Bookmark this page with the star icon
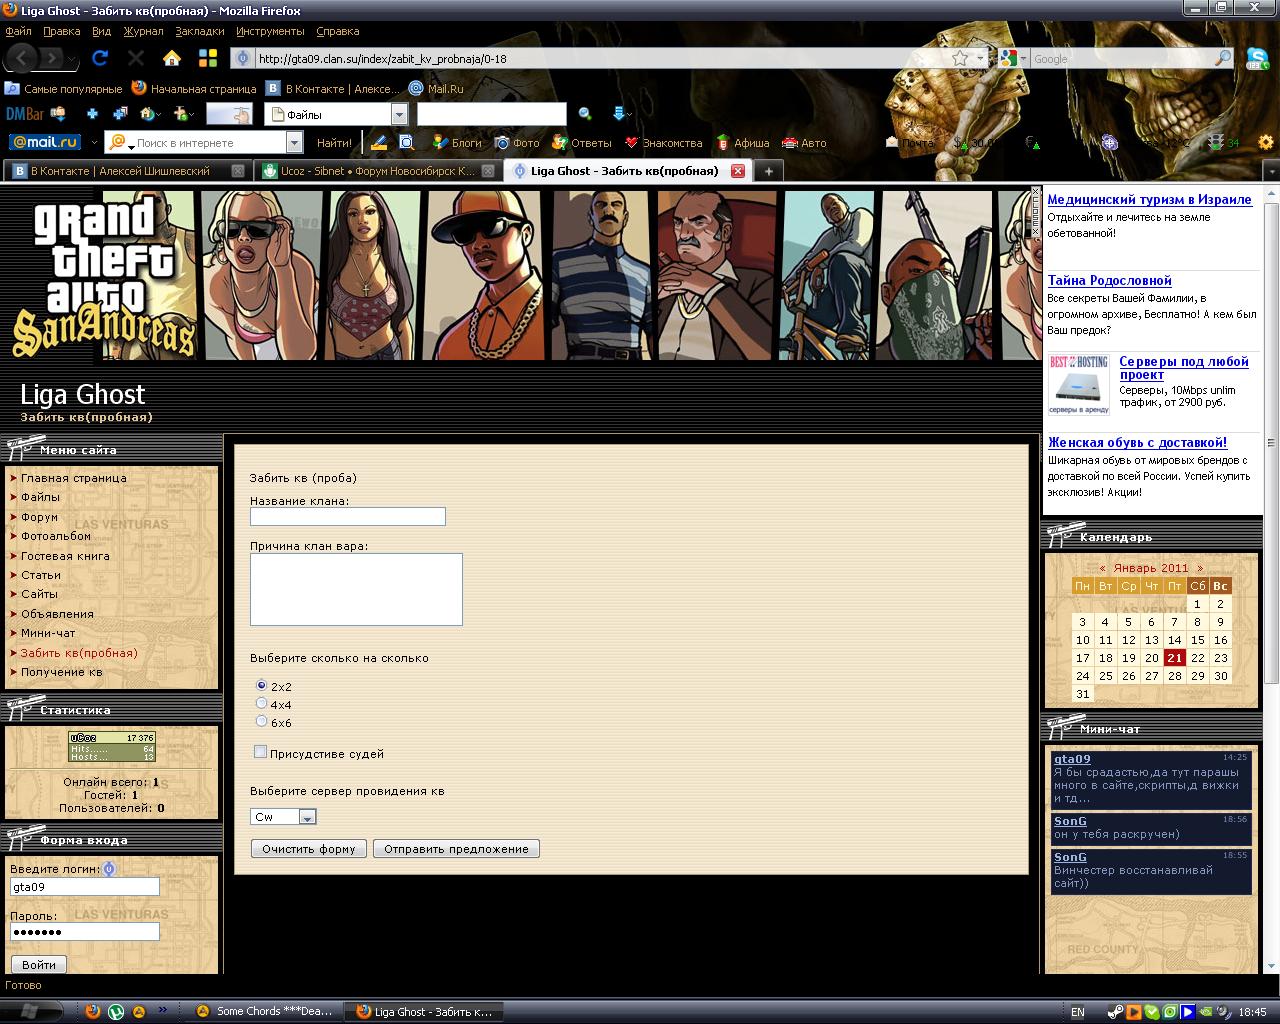The height and width of the screenshot is (1024, 1280). coord(960,58)
